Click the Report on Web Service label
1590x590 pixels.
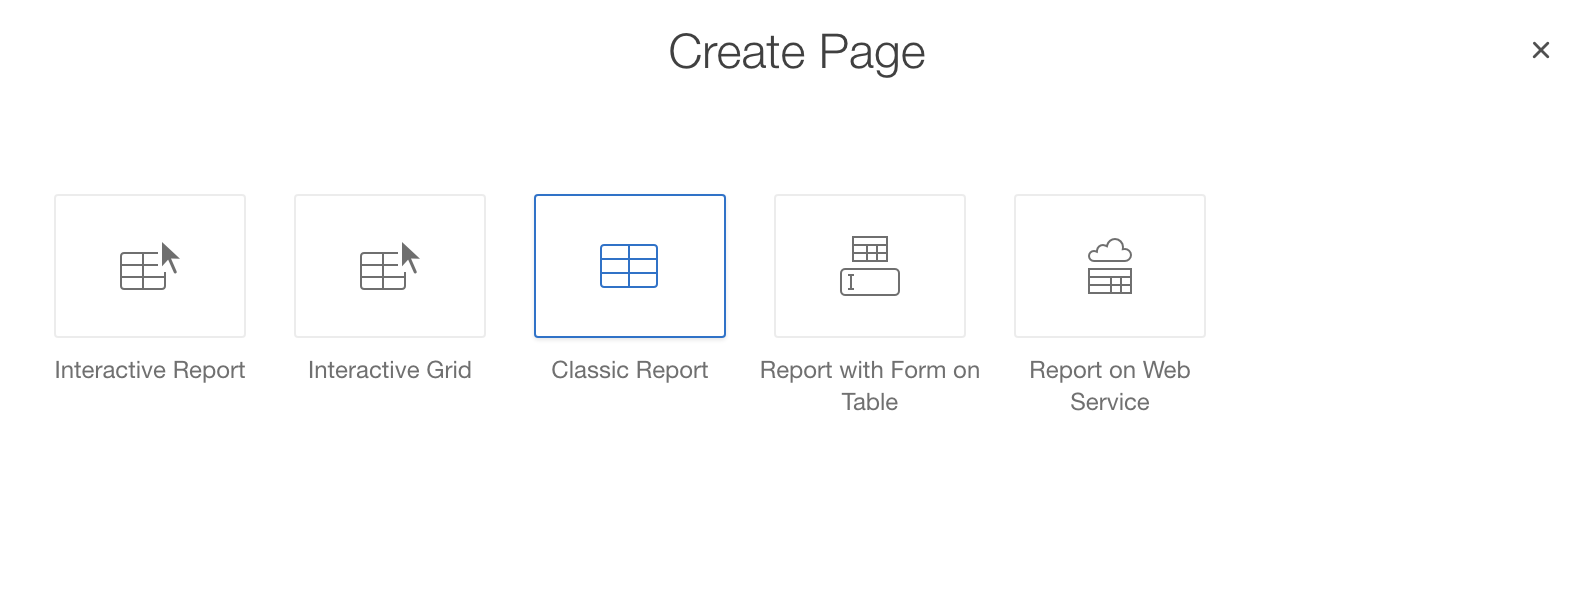click(x=1110, y=386)
